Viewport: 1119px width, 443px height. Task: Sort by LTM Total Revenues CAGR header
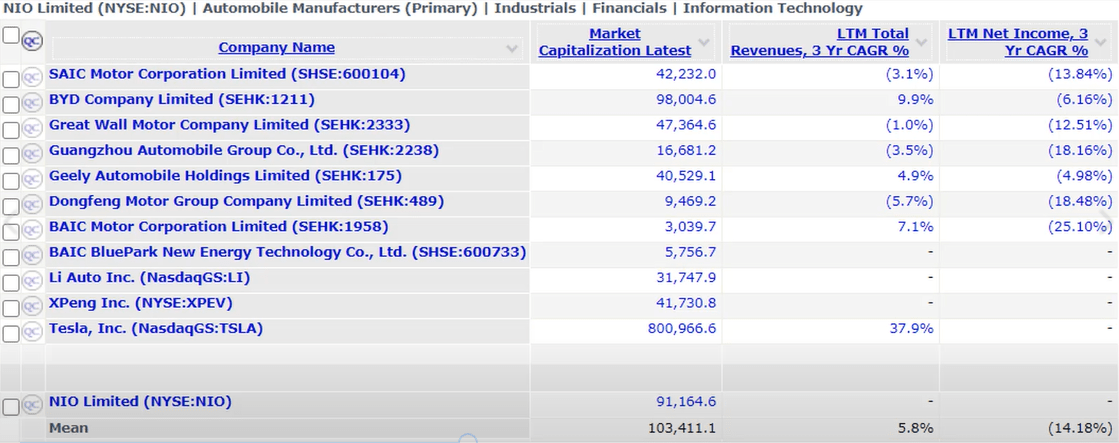pyautogui.click(x=820, y=42)
